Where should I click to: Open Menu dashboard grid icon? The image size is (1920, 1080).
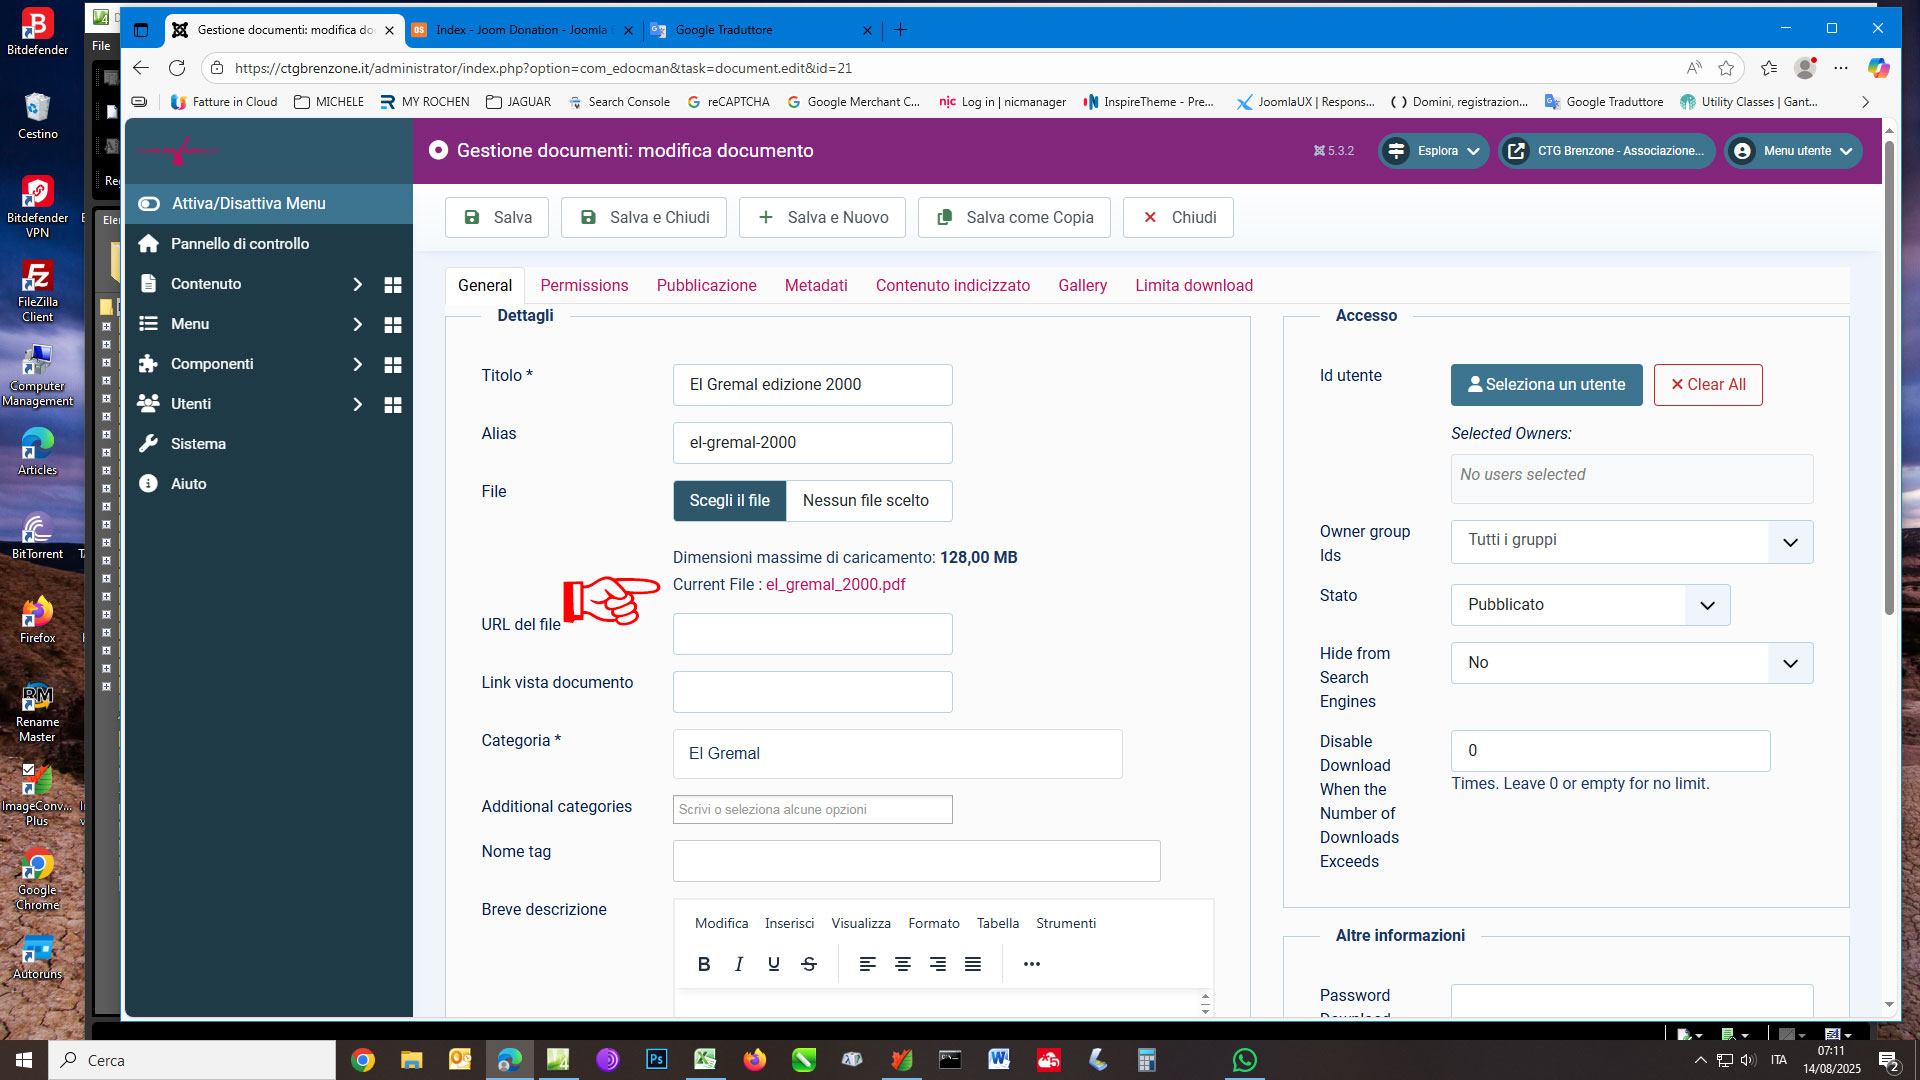tap(393, 325)
